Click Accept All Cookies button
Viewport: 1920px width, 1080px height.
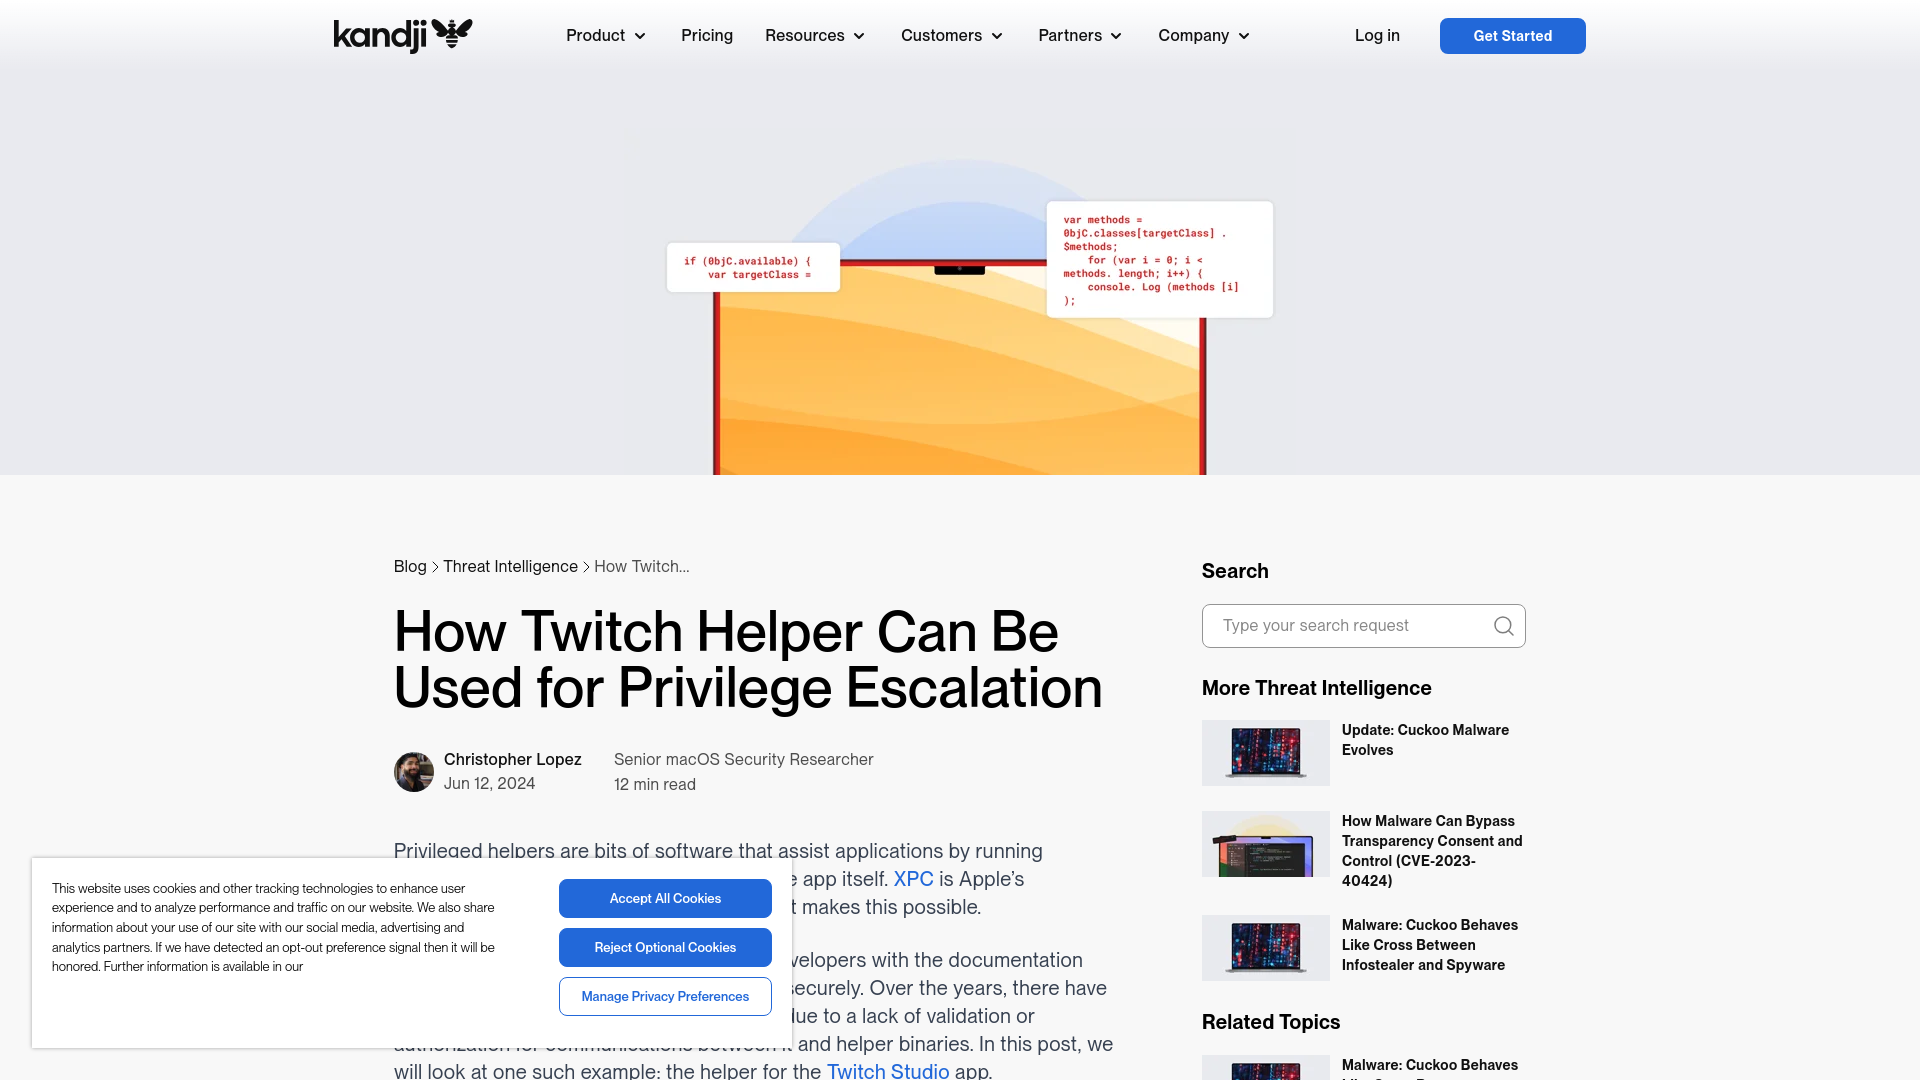coord(665,898)
